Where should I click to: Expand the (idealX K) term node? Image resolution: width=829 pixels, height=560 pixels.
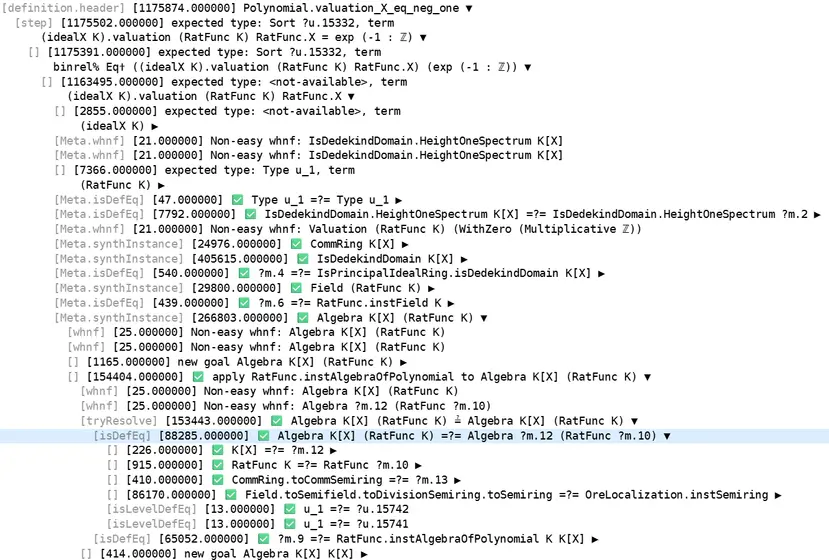(x=155, y=126)
